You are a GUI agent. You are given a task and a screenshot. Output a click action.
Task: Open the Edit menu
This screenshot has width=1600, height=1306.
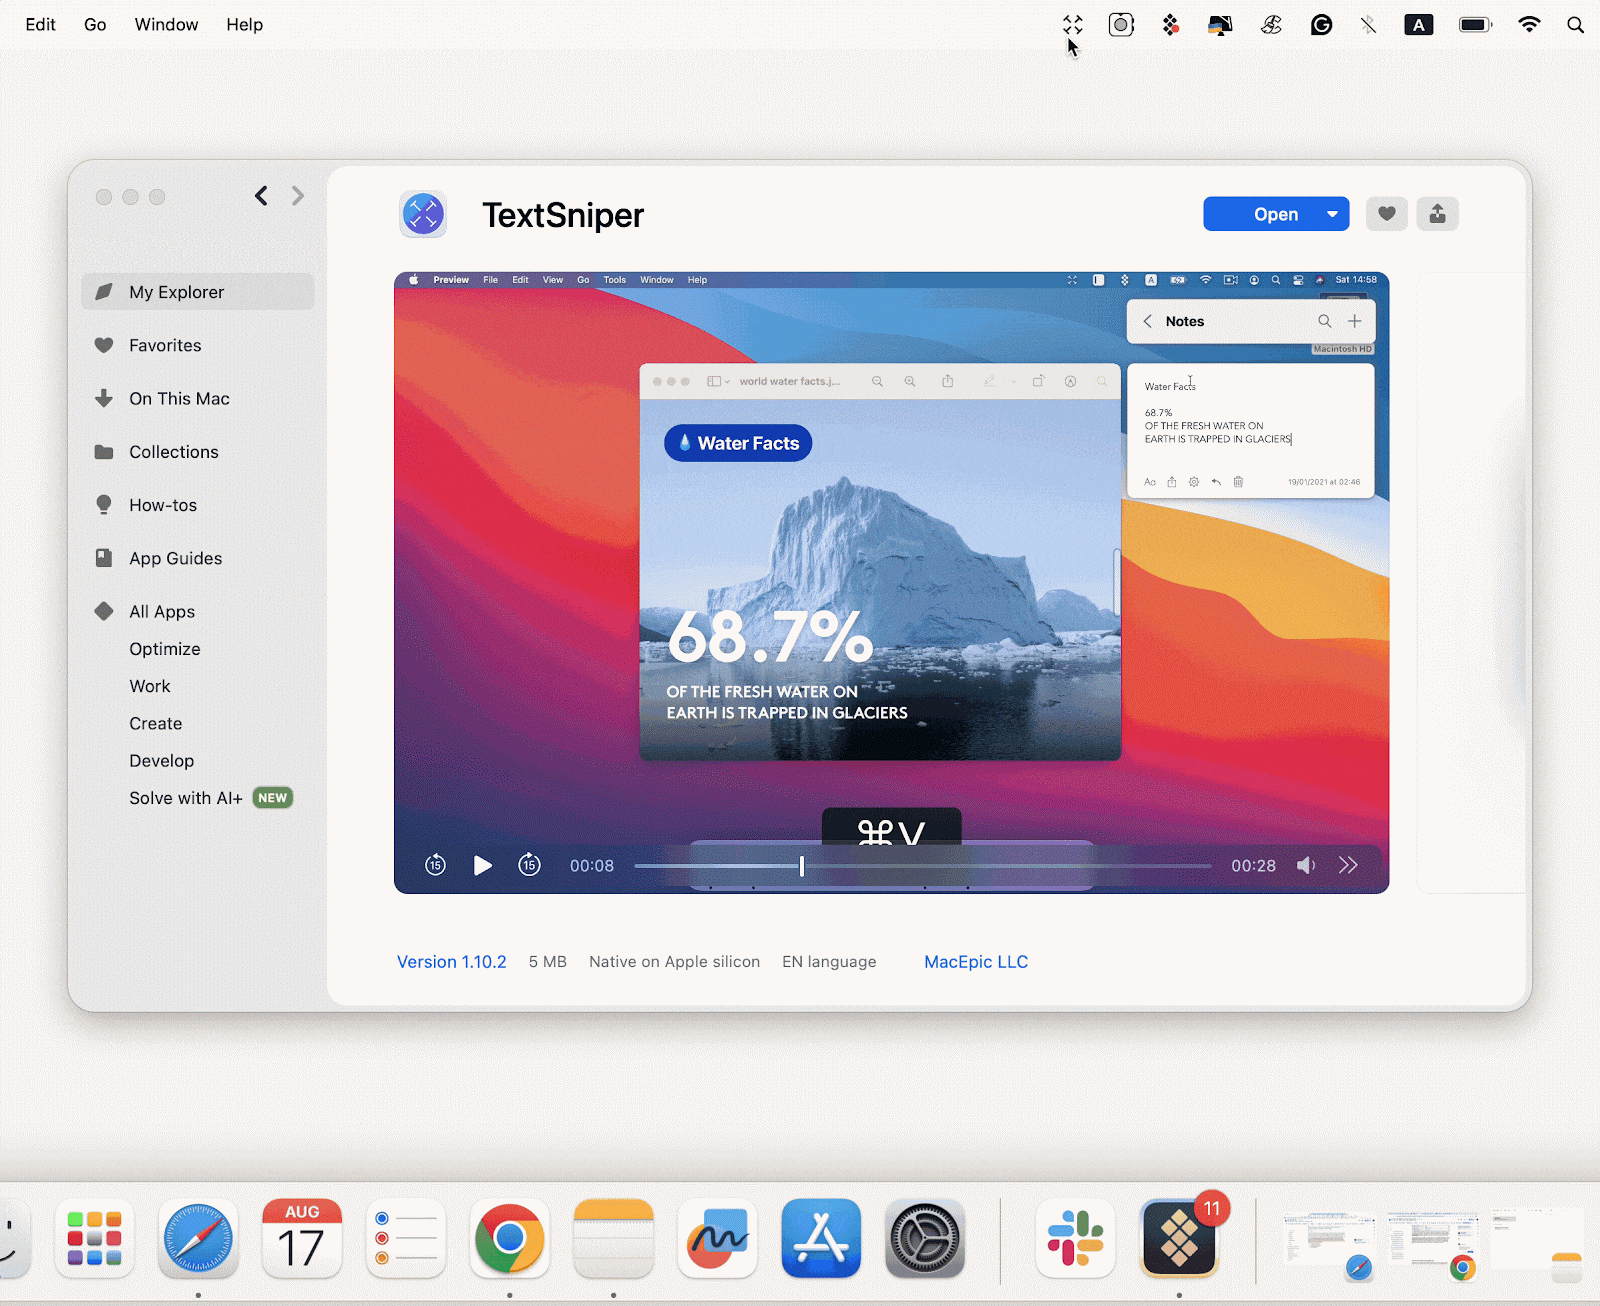tap(40, 25)
